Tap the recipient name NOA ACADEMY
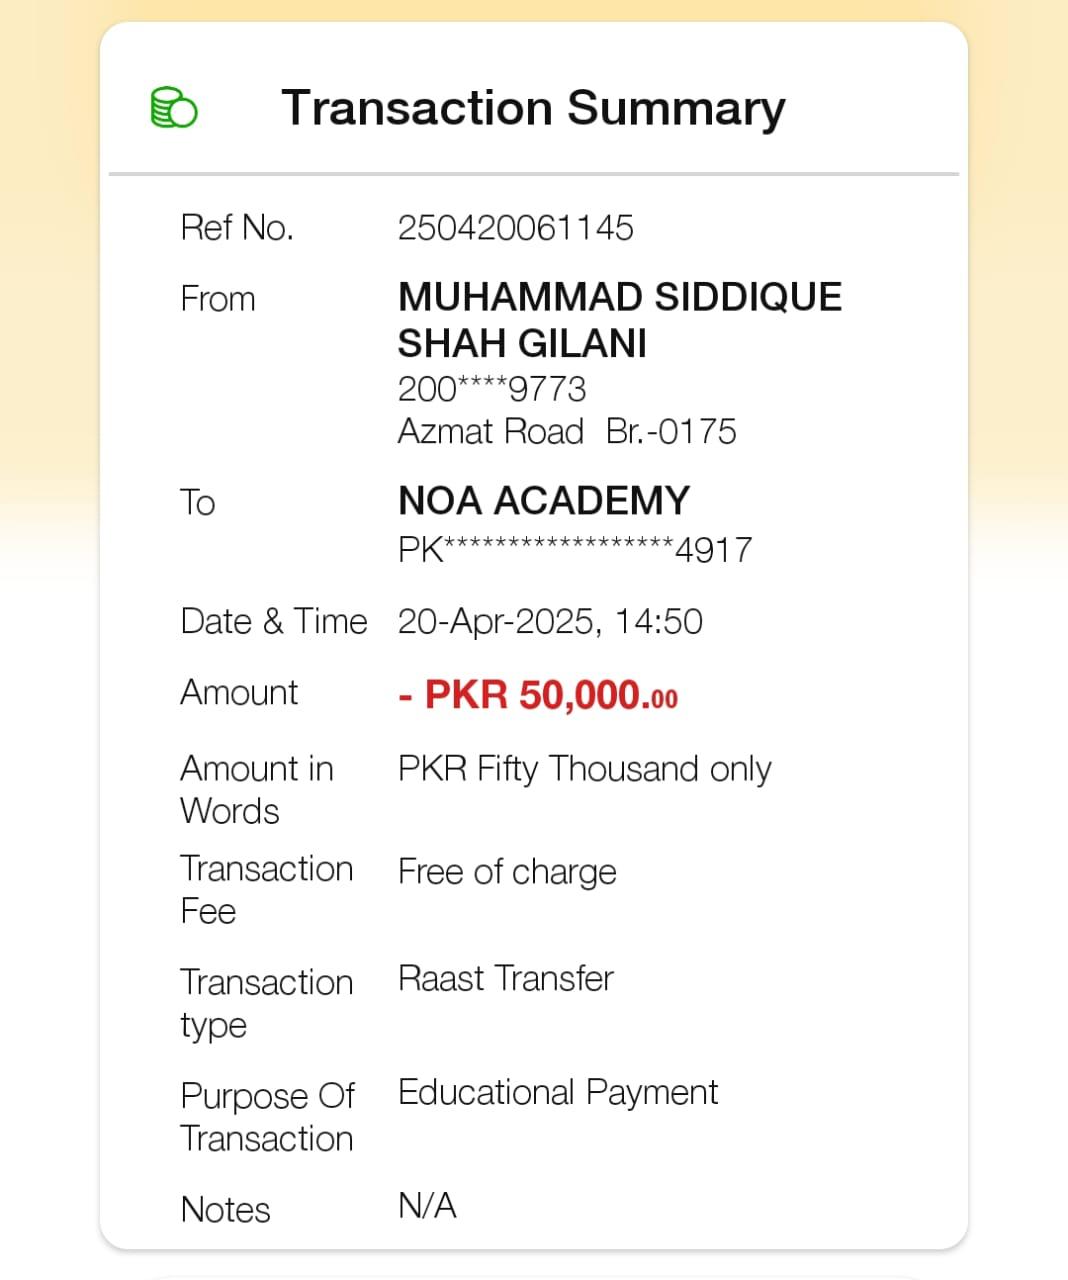This screenshot has height=1280, width=1068. pos(544,501)
